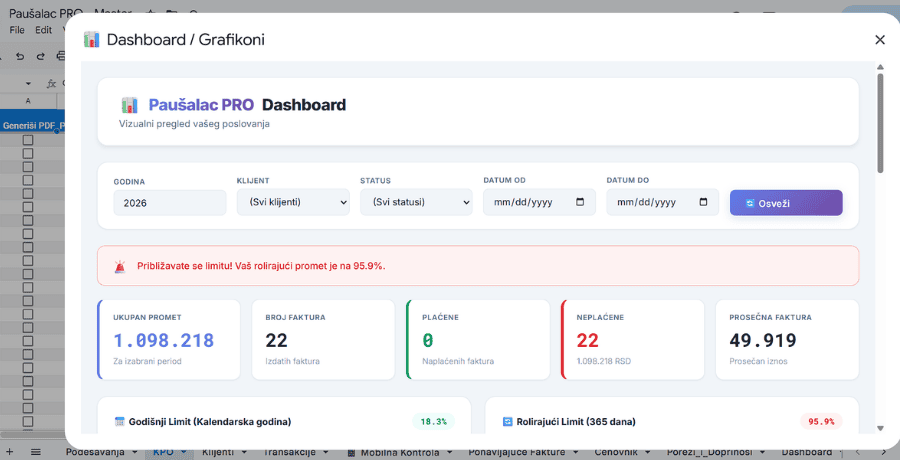Click Undo in the Sheets toolbar
The height and width of the screenshot is (460, 900).
coord(20,56)
